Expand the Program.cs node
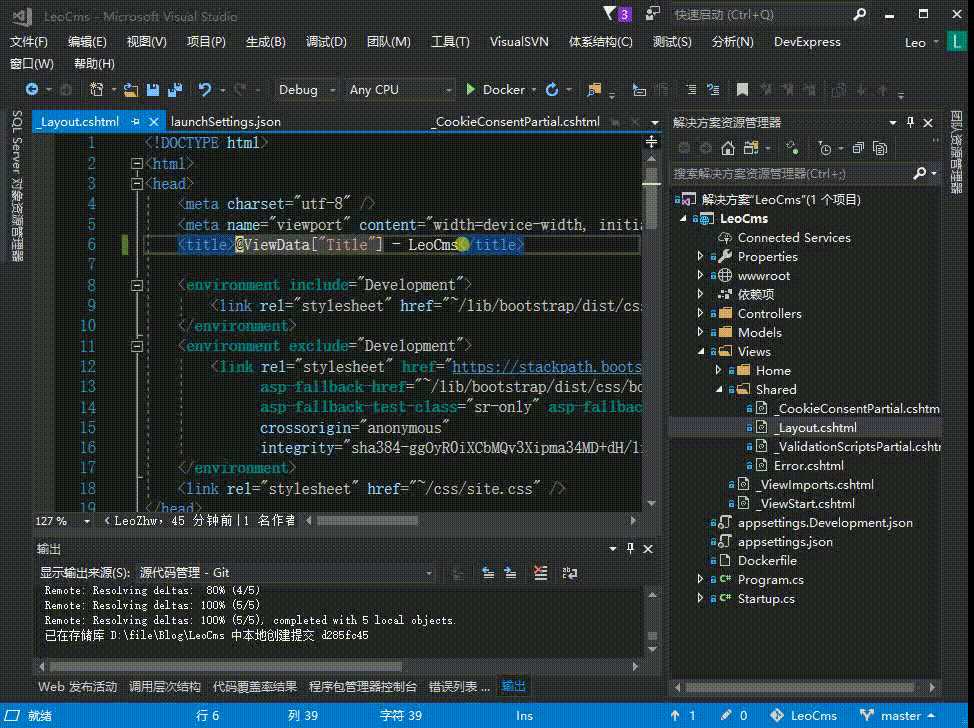The height and width of the screenshot is (728, 974). [700, 580]
